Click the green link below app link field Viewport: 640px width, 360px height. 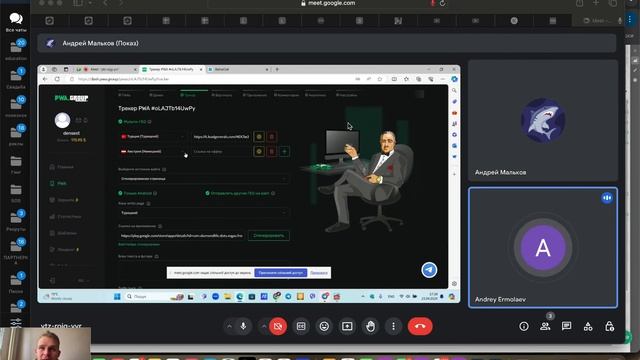tap(139, 244)
